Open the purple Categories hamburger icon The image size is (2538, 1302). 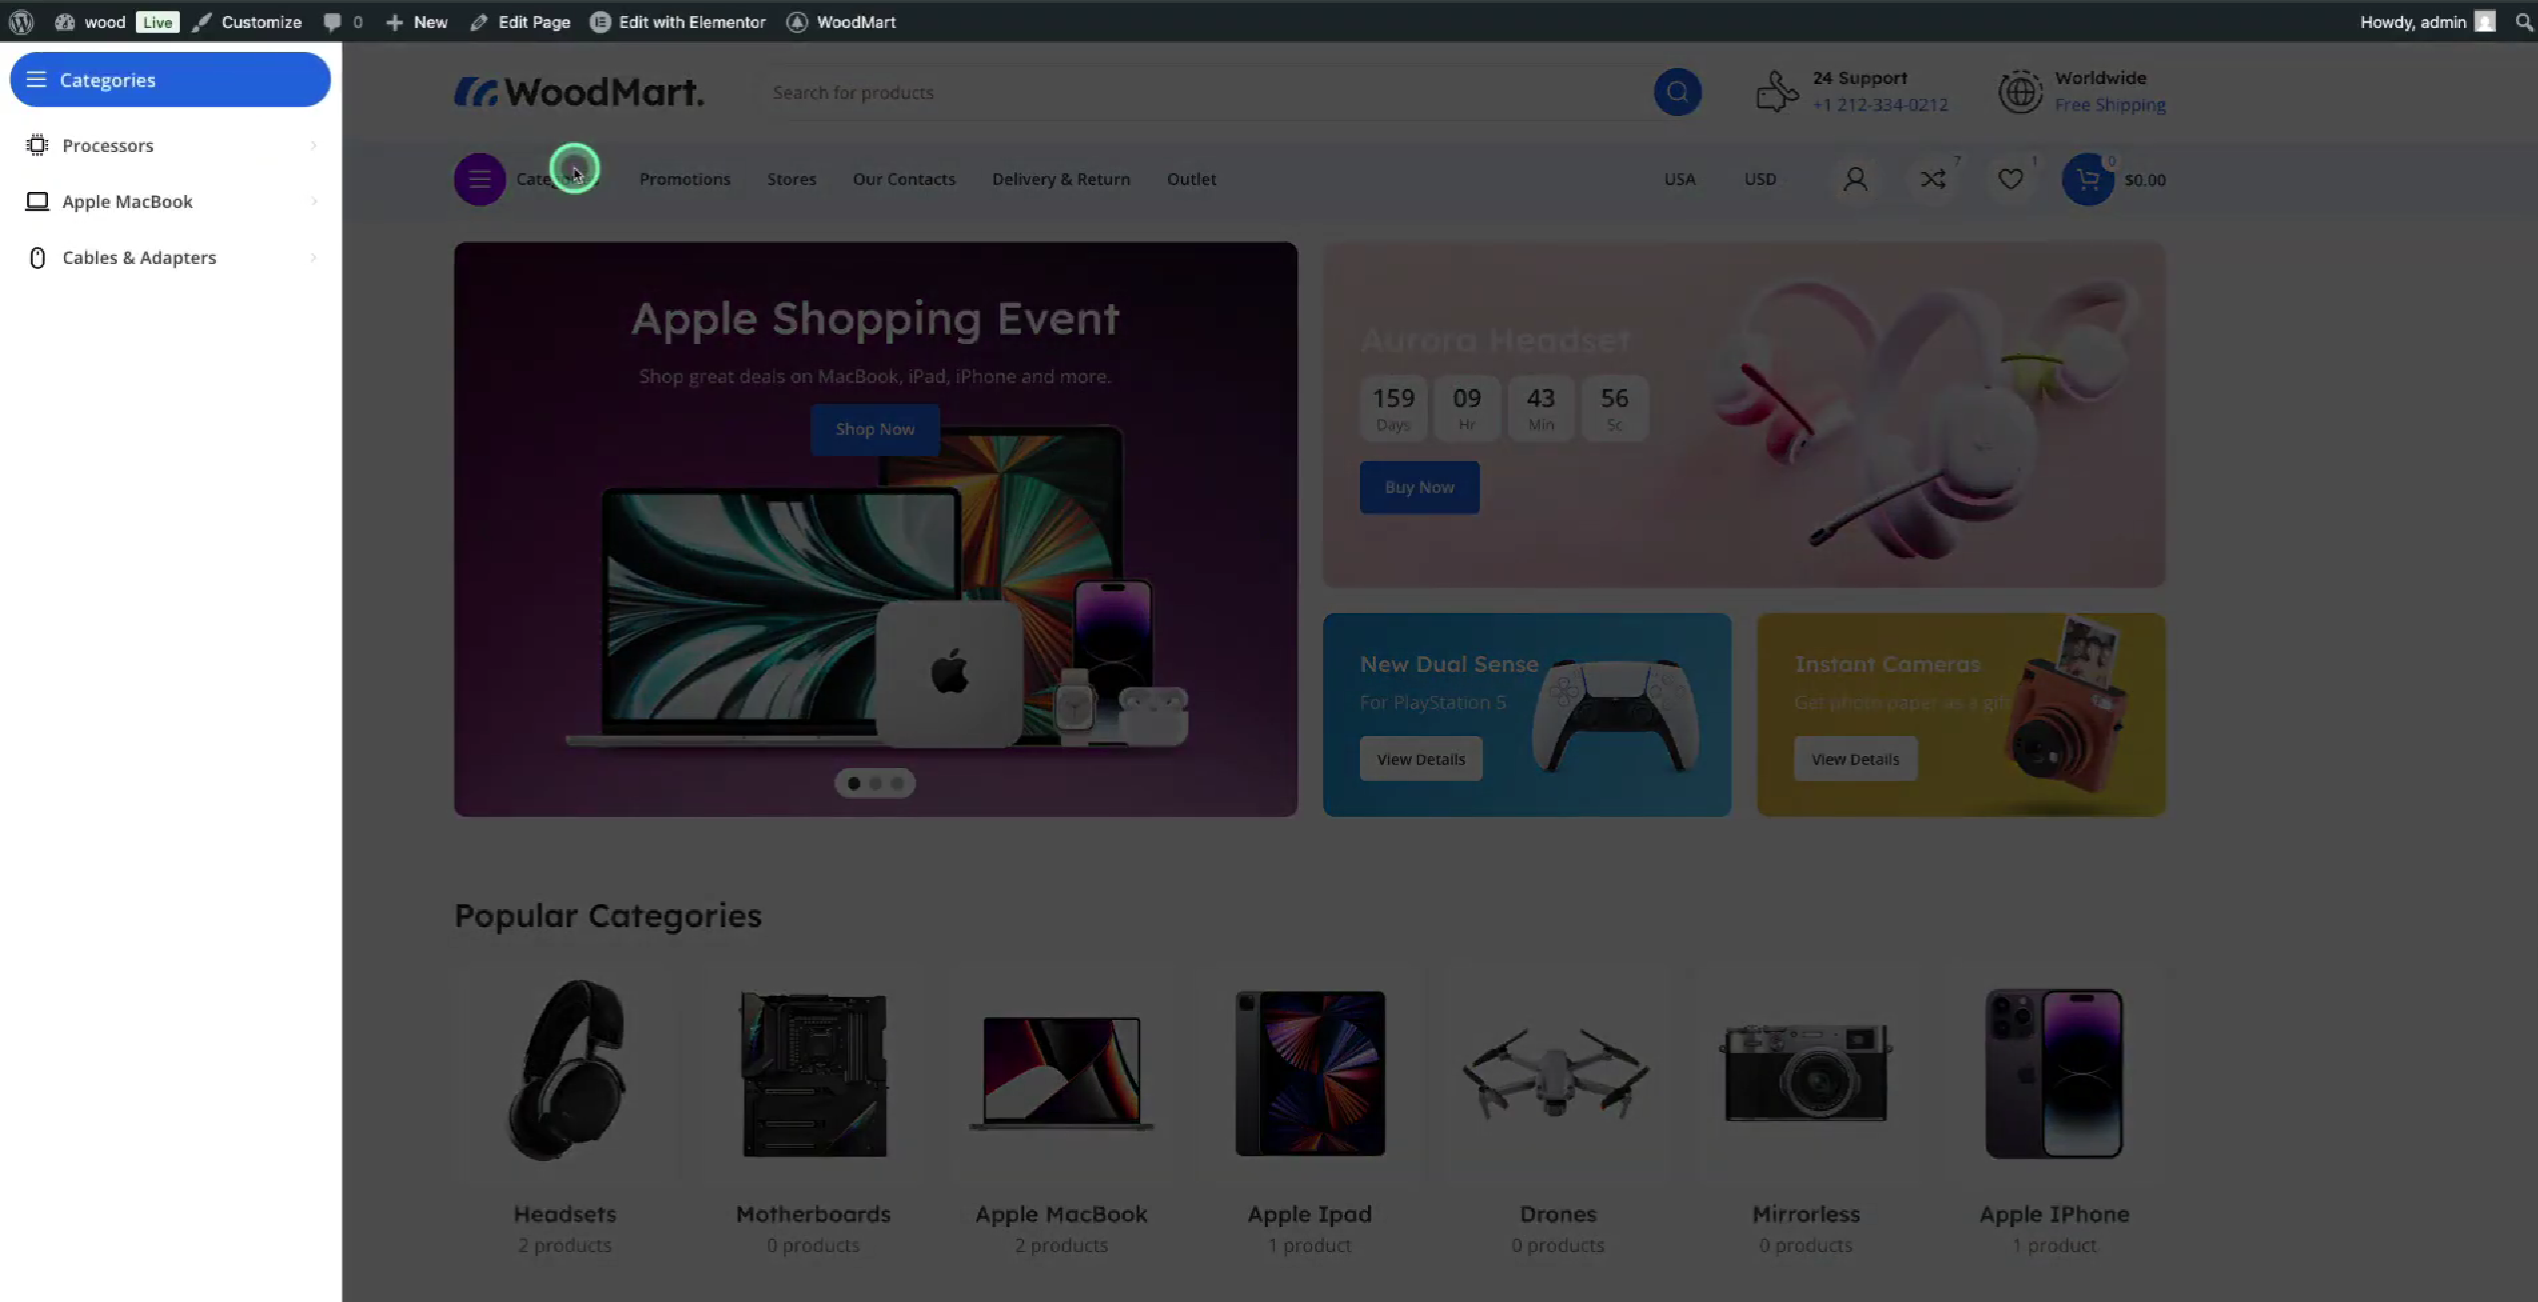(480, 179)
